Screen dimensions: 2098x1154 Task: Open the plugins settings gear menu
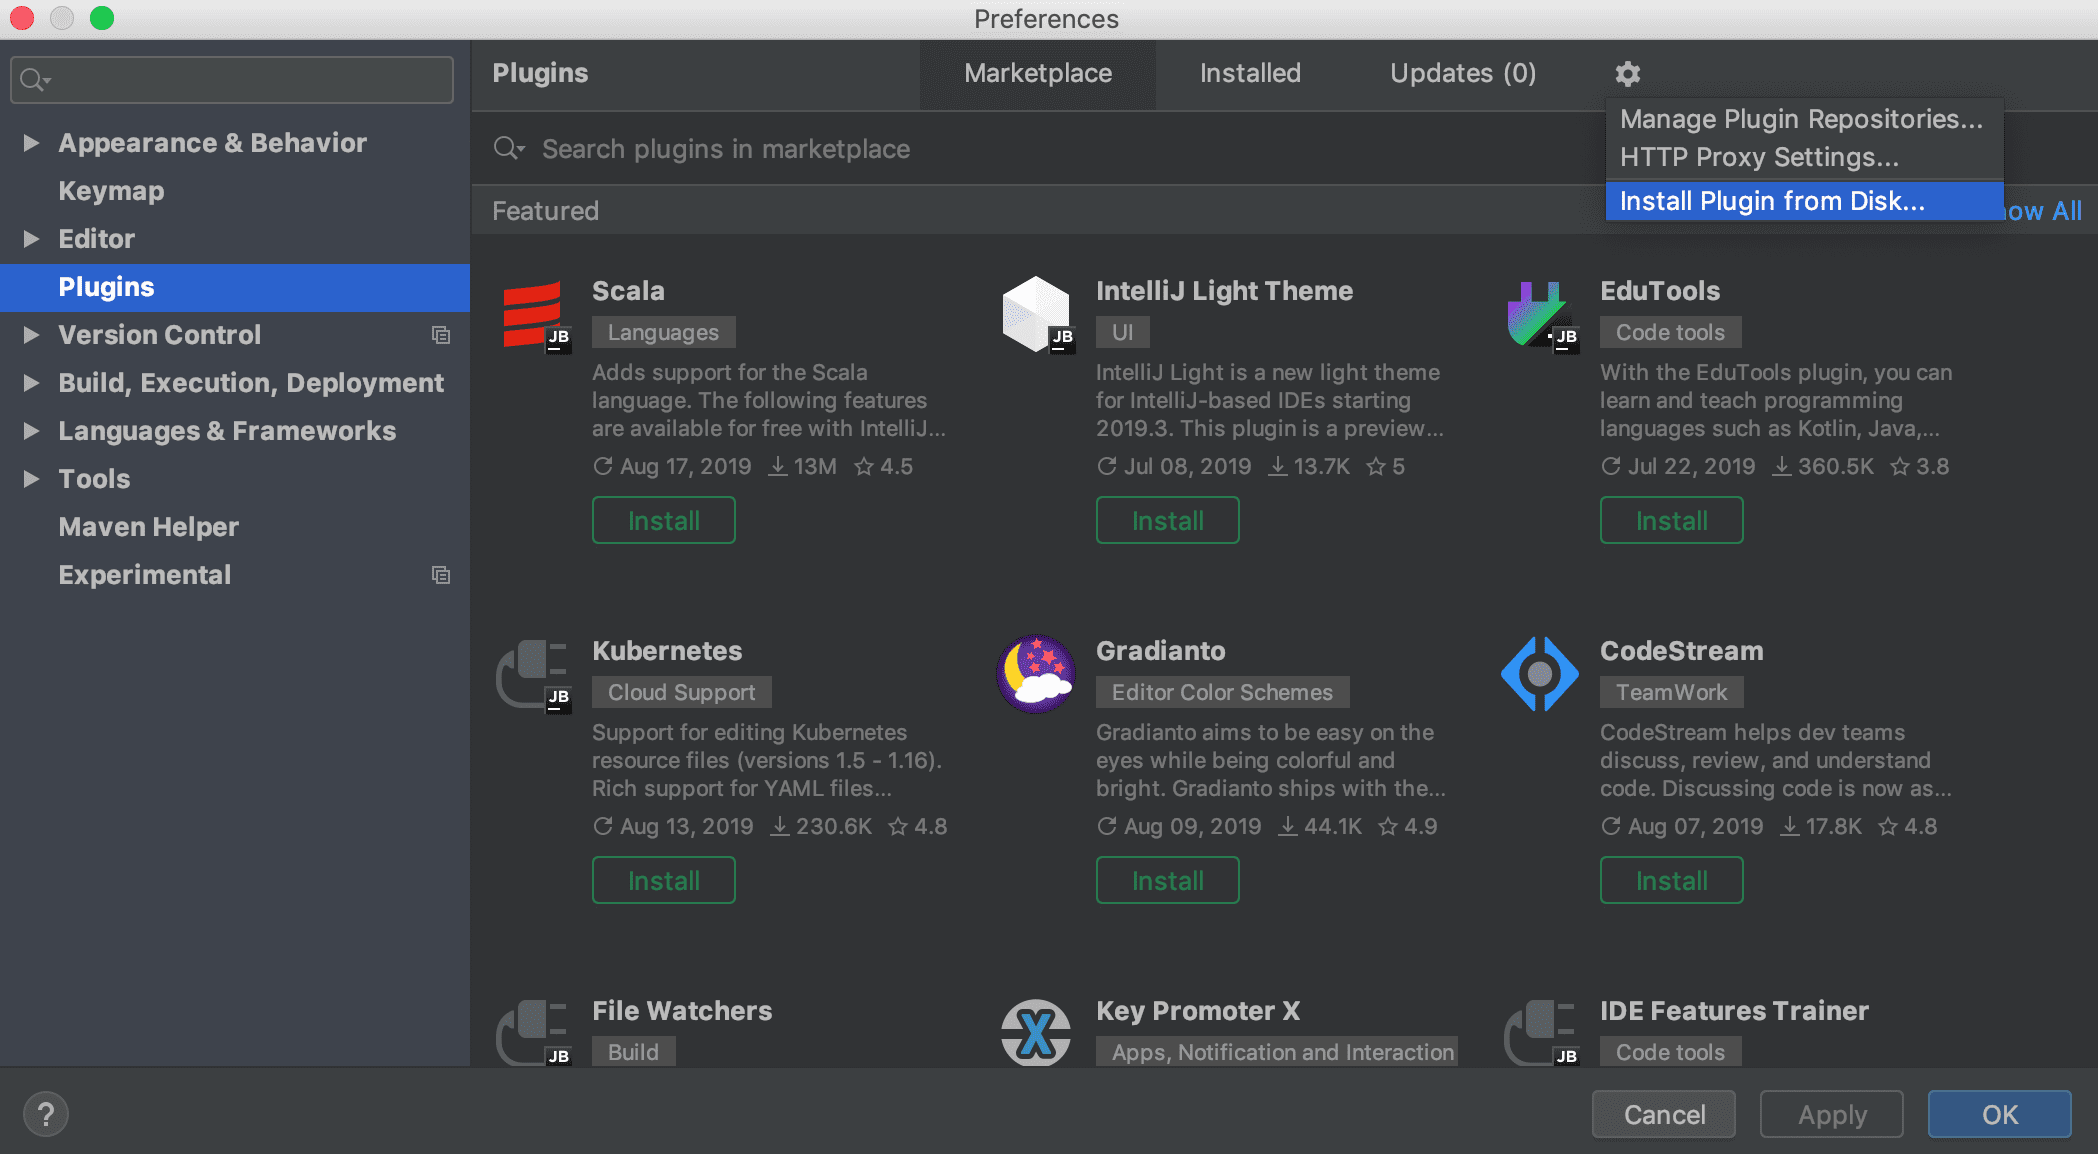coord(1627,73)
